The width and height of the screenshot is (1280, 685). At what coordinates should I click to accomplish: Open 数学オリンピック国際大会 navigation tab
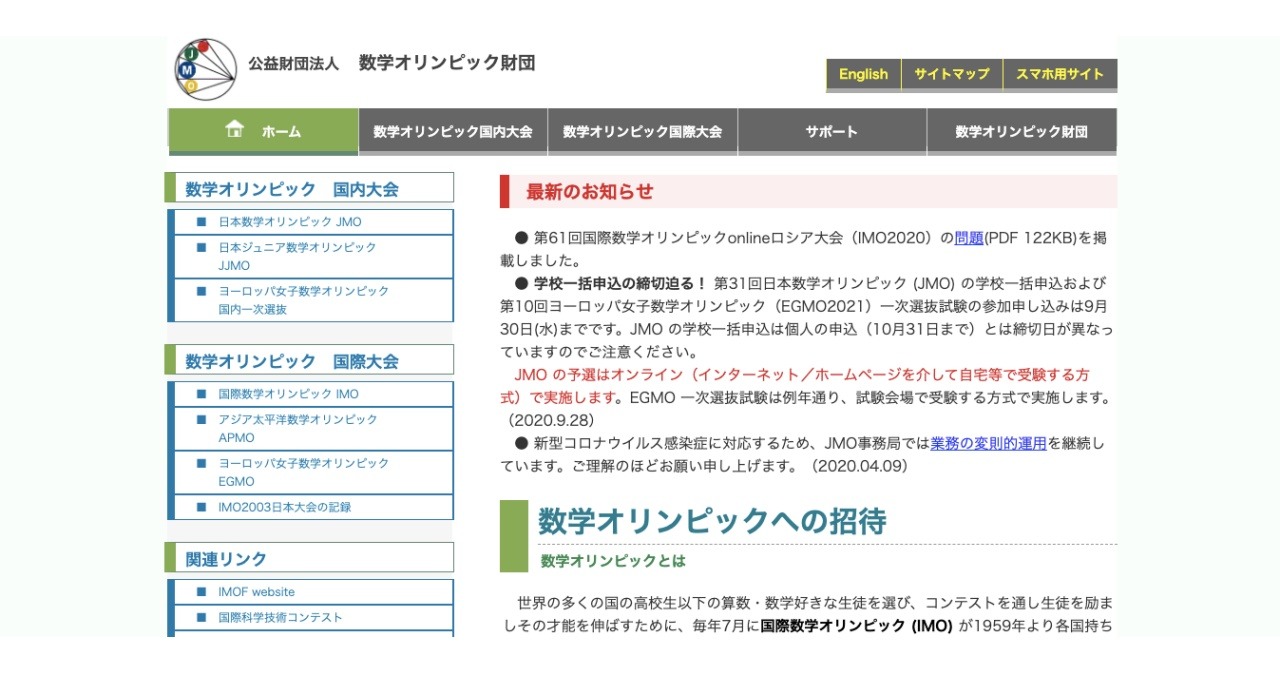tap(642, 131)
